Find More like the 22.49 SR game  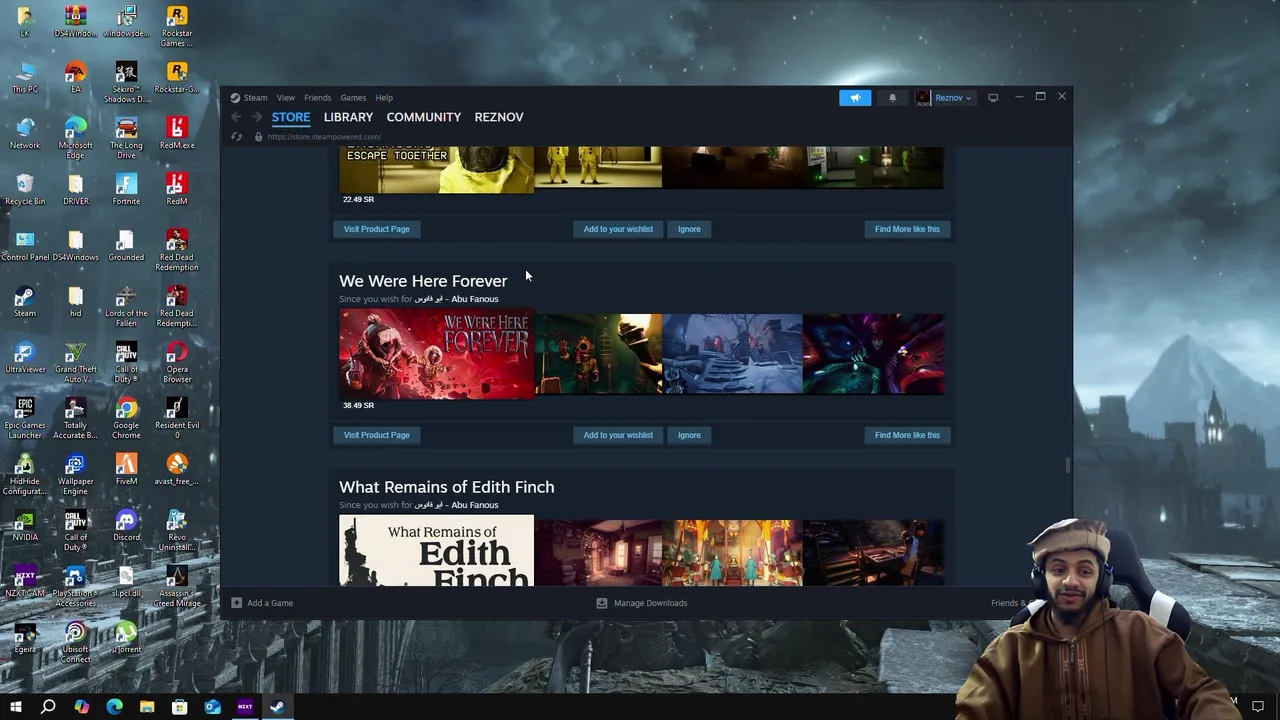coord(907,229)
